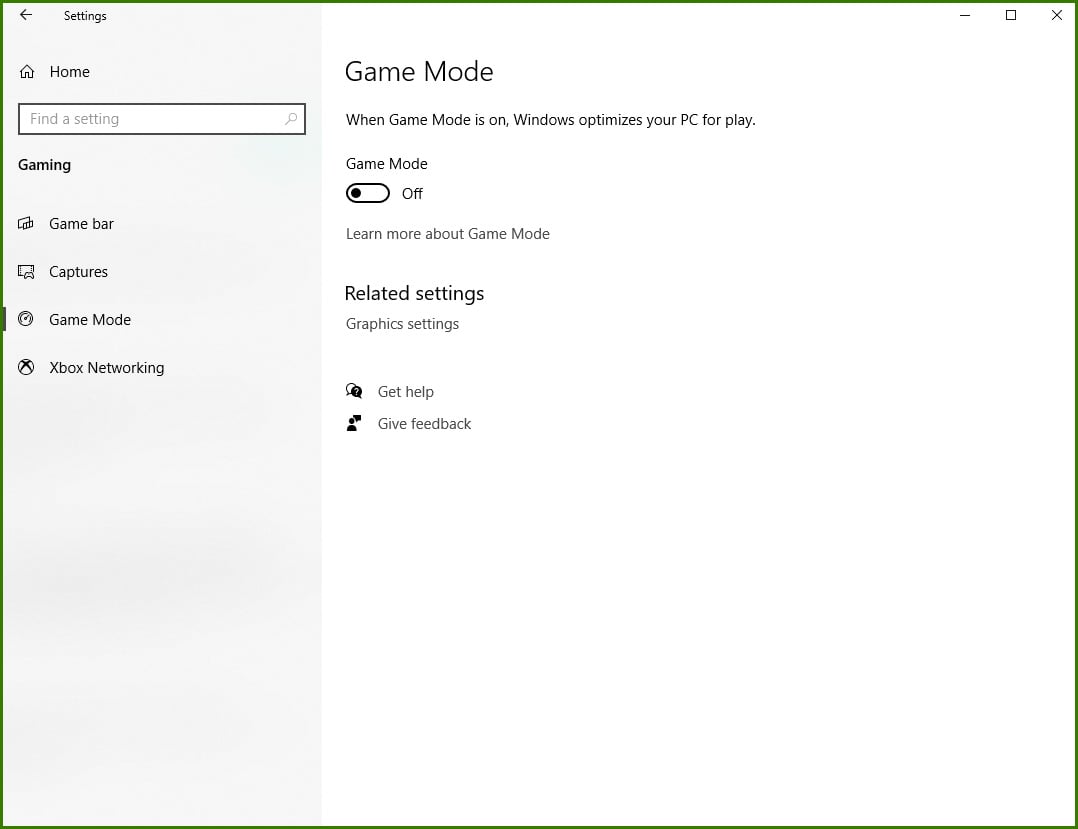Minimize the Settings window
Screen dimensions: 1078x829
click(965, 15)
